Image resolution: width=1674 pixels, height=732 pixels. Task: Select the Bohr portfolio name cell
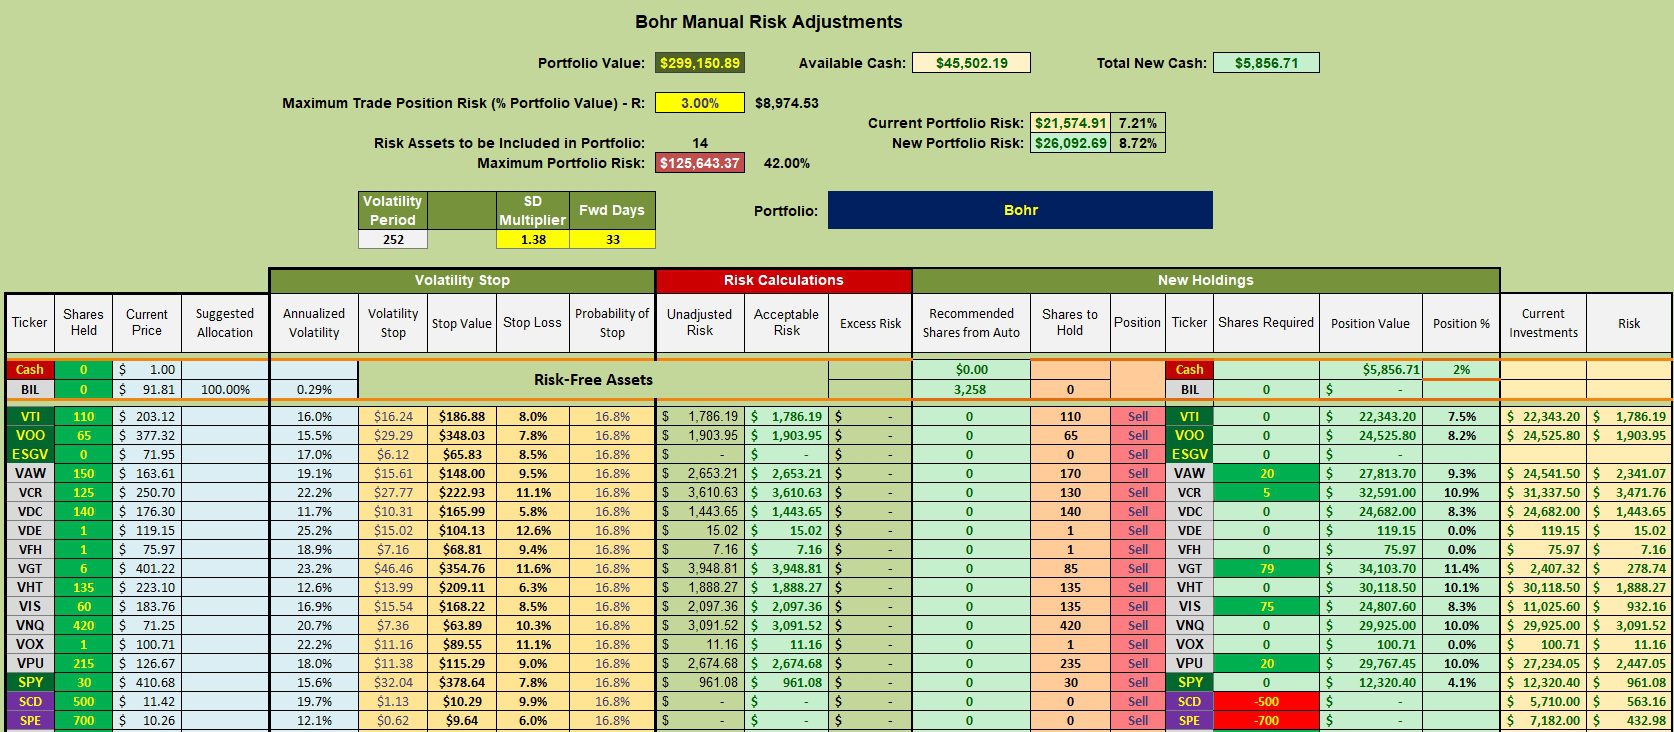pyautogui.click(x=1020, y=210)
